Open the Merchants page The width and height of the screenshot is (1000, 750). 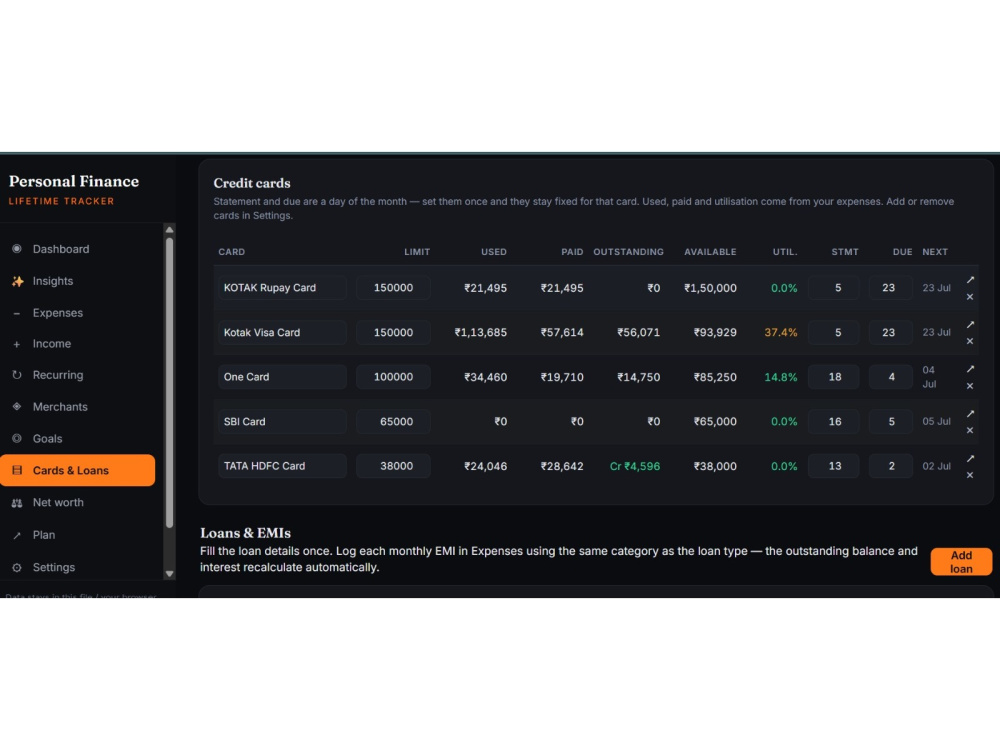point(78,407)
